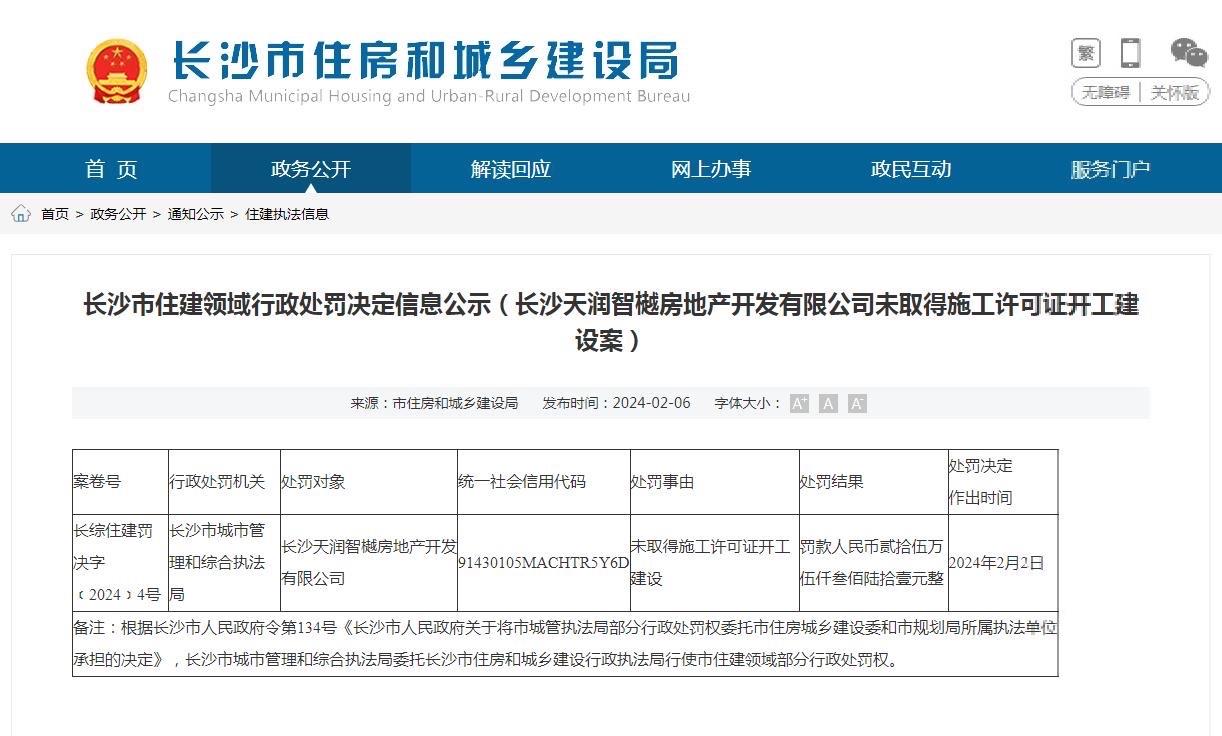The width and height of the screenshot is (1222, 736).
Task: Open the 网上办事 navigation tab
Action: coord(711,169)
